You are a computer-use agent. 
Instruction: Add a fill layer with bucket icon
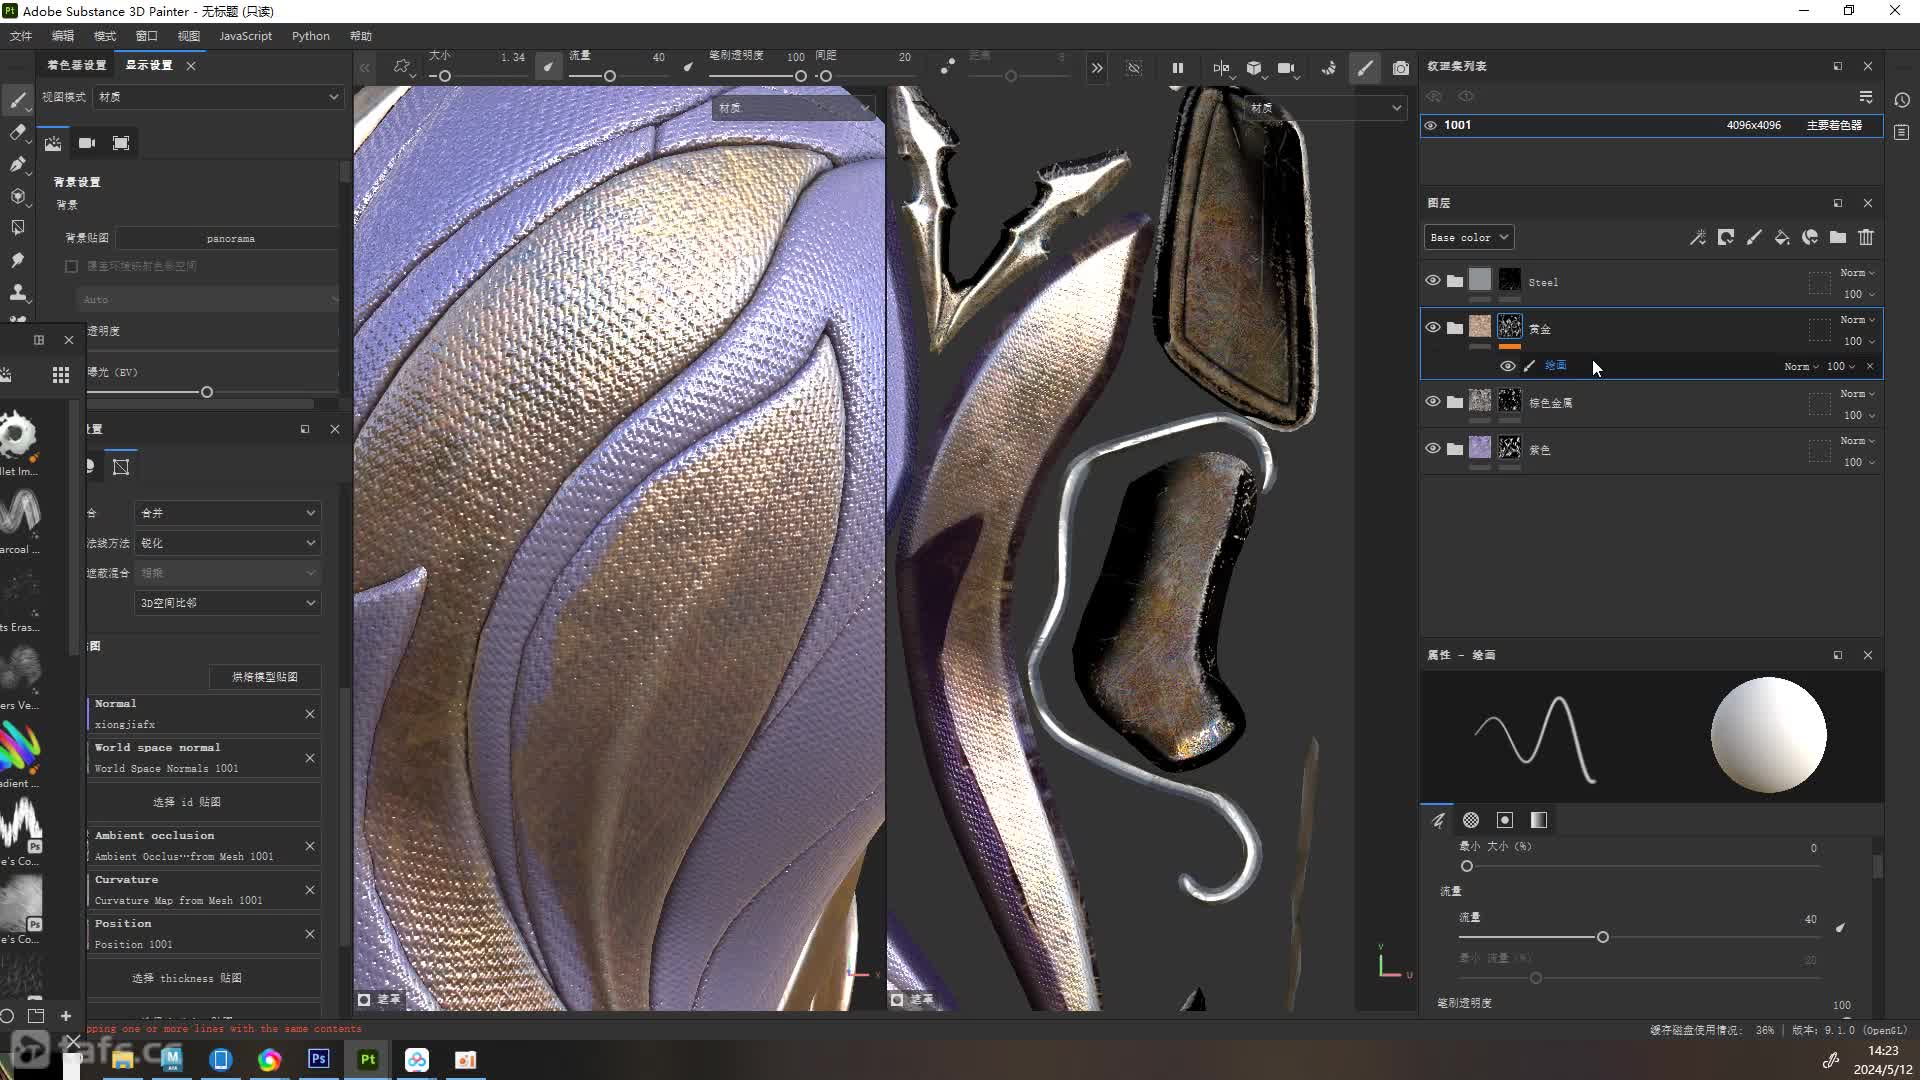tap(1782, 237)
